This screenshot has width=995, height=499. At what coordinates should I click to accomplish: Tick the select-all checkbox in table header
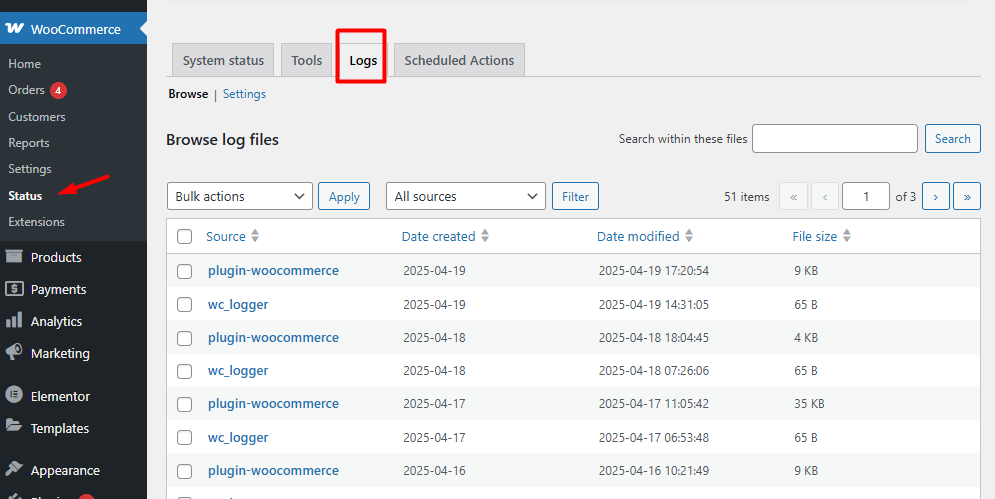click(185, 237)
